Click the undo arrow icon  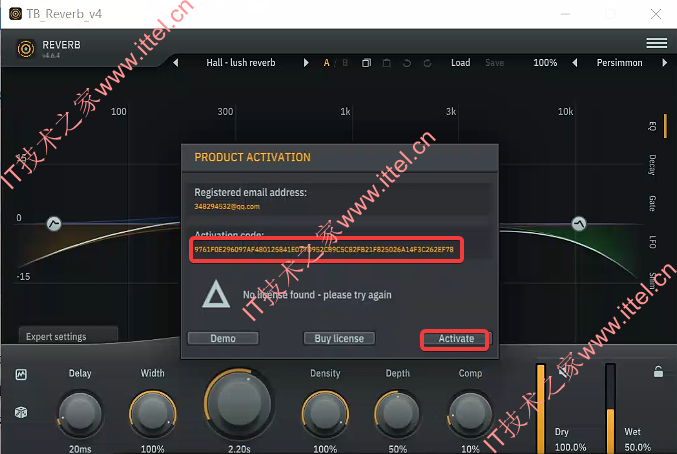pyautogui.click(x=407, y=63)
